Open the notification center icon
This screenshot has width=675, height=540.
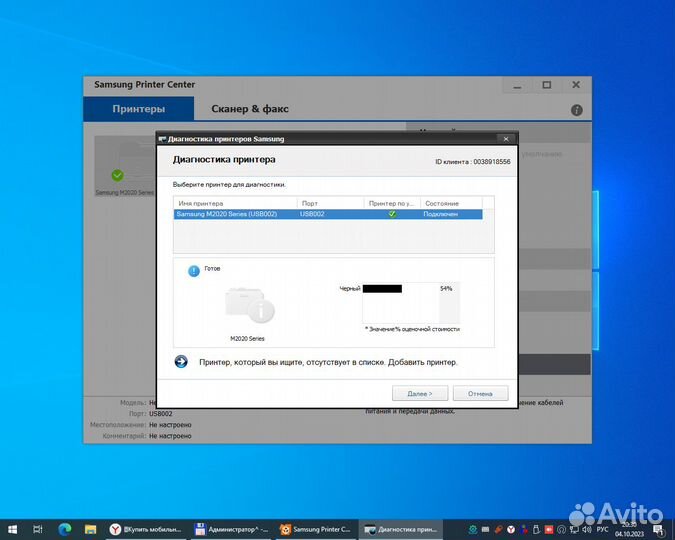[659, 529]
